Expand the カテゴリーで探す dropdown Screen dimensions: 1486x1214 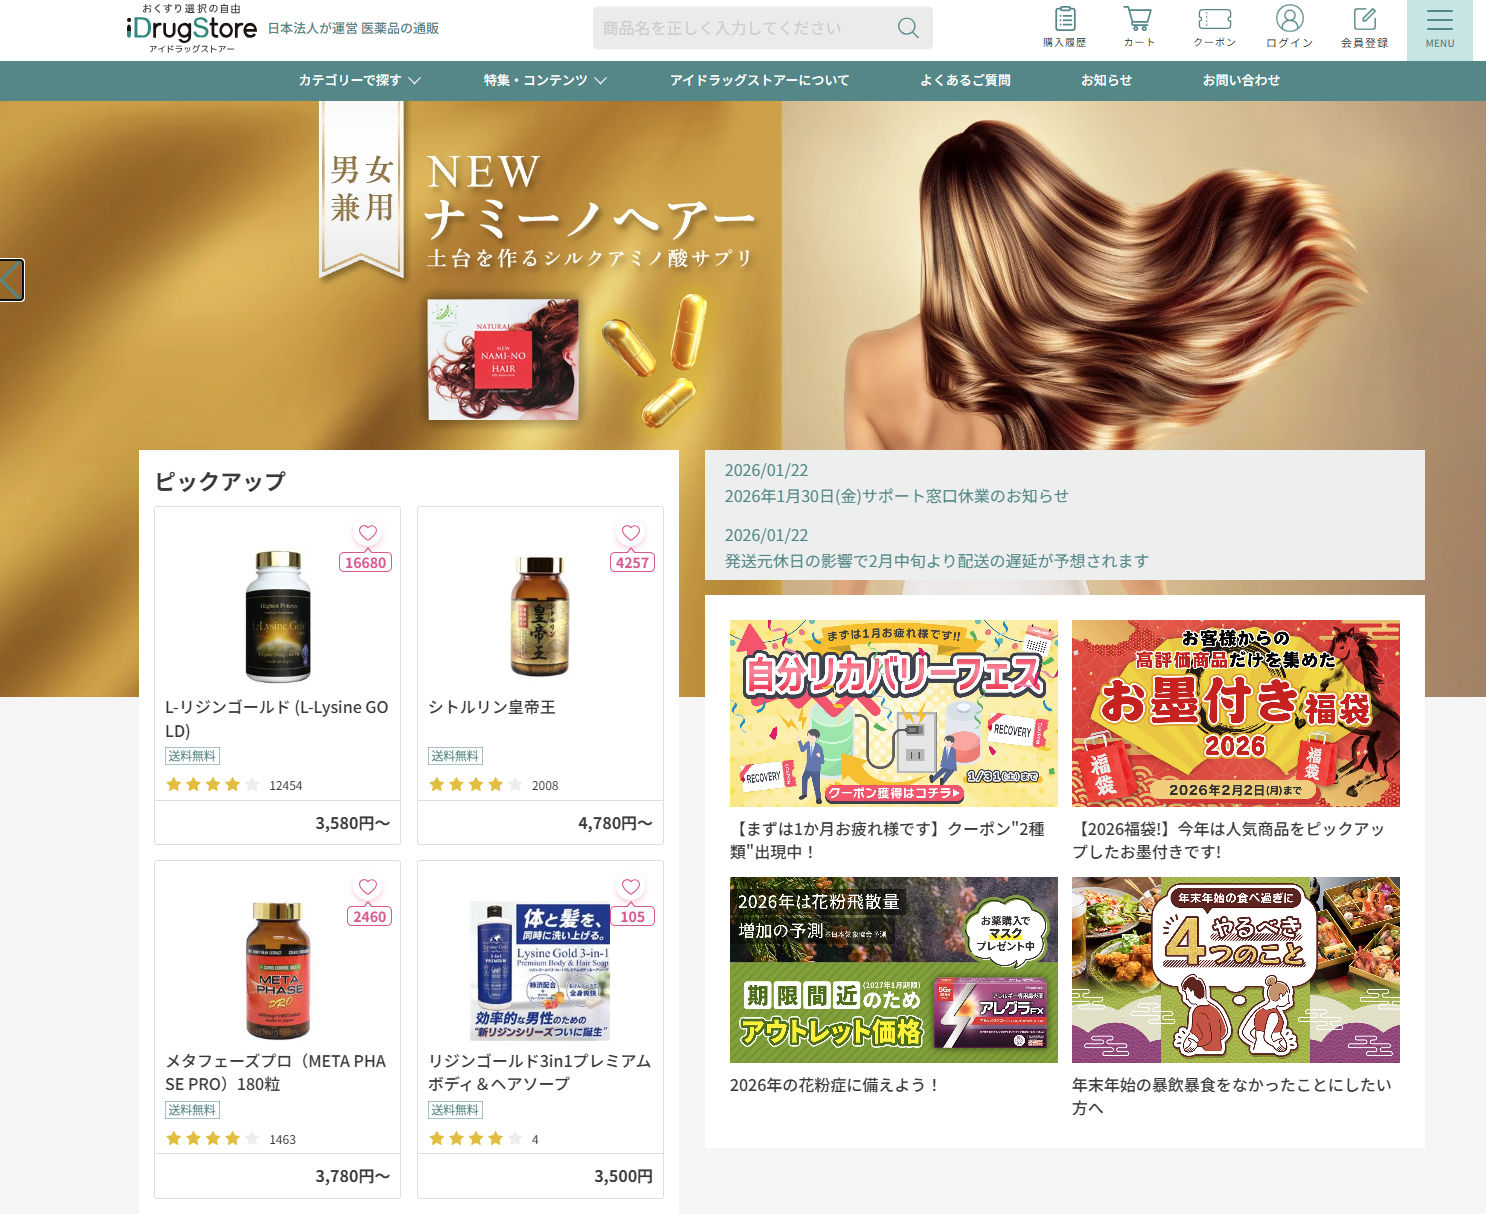(x=360, y=80)
